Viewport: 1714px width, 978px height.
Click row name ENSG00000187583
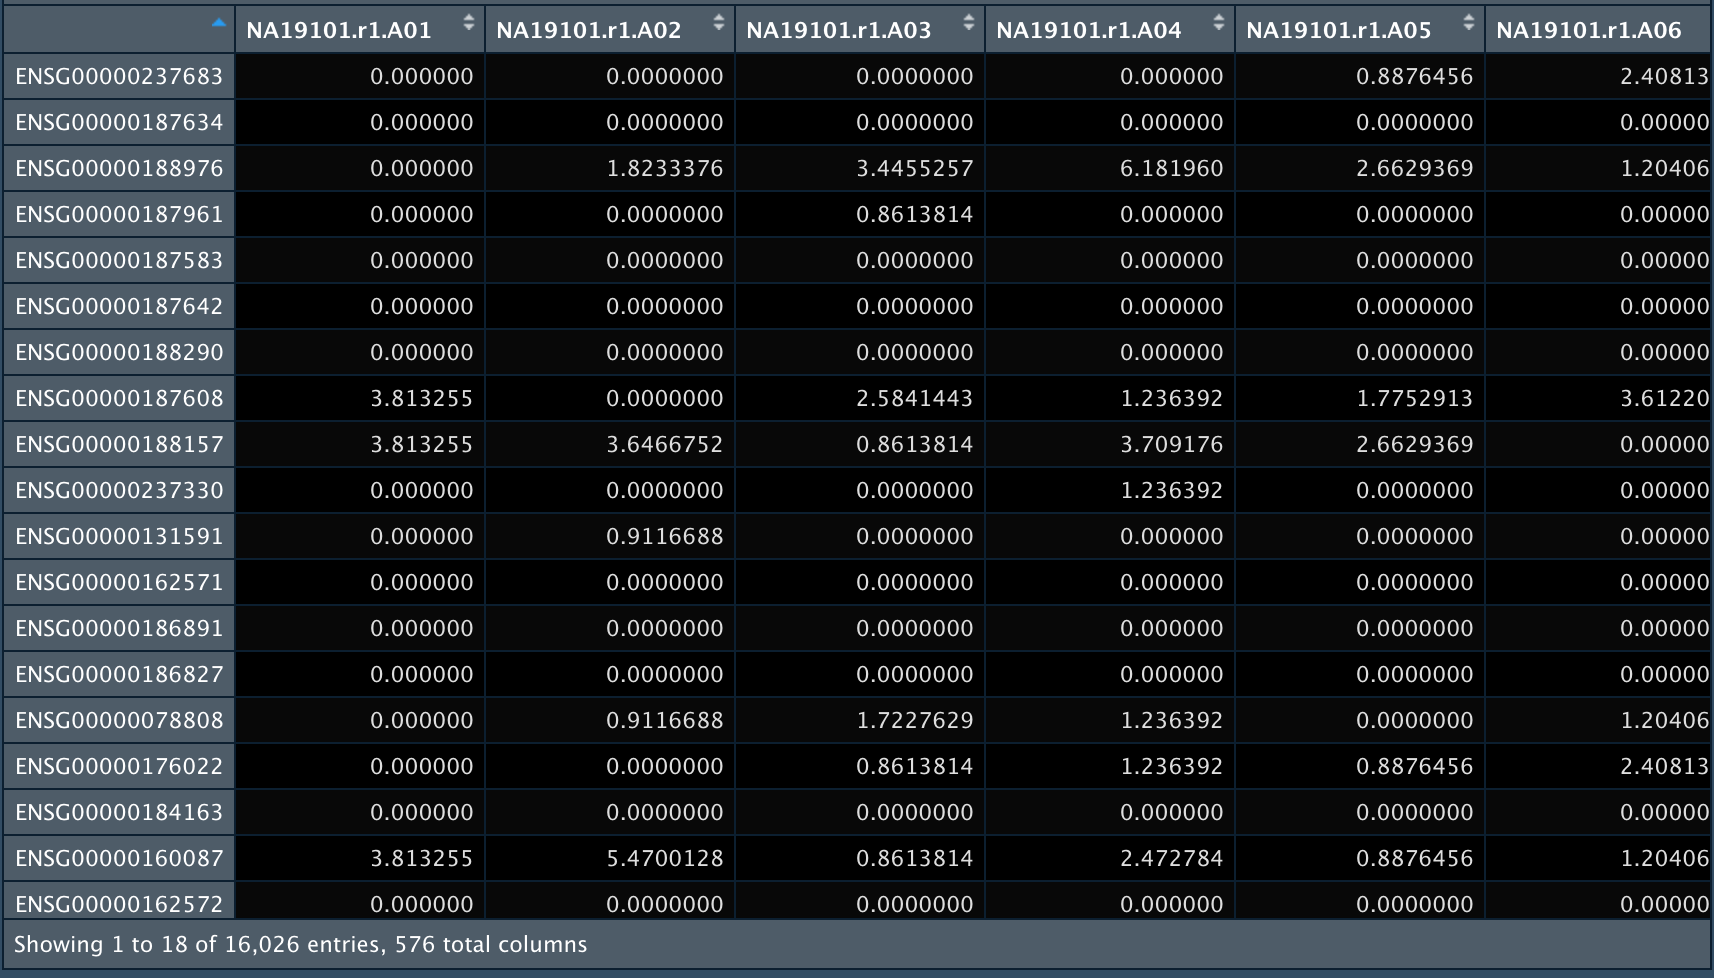[119, 260]
